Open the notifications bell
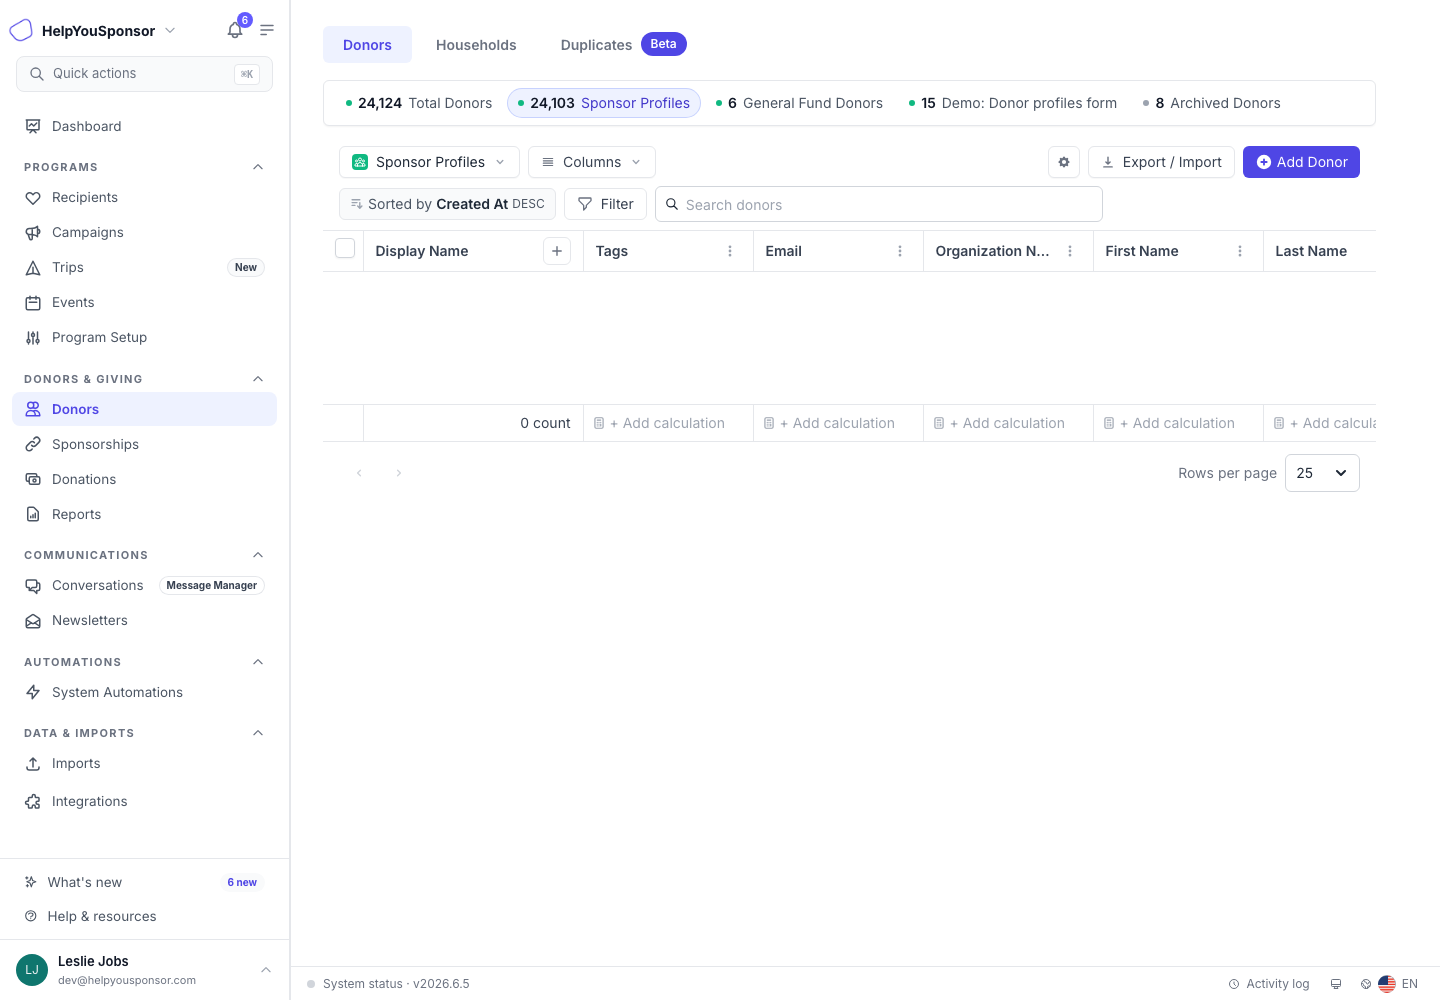Screen dimensions: 1440x1000 pos(235,30)
